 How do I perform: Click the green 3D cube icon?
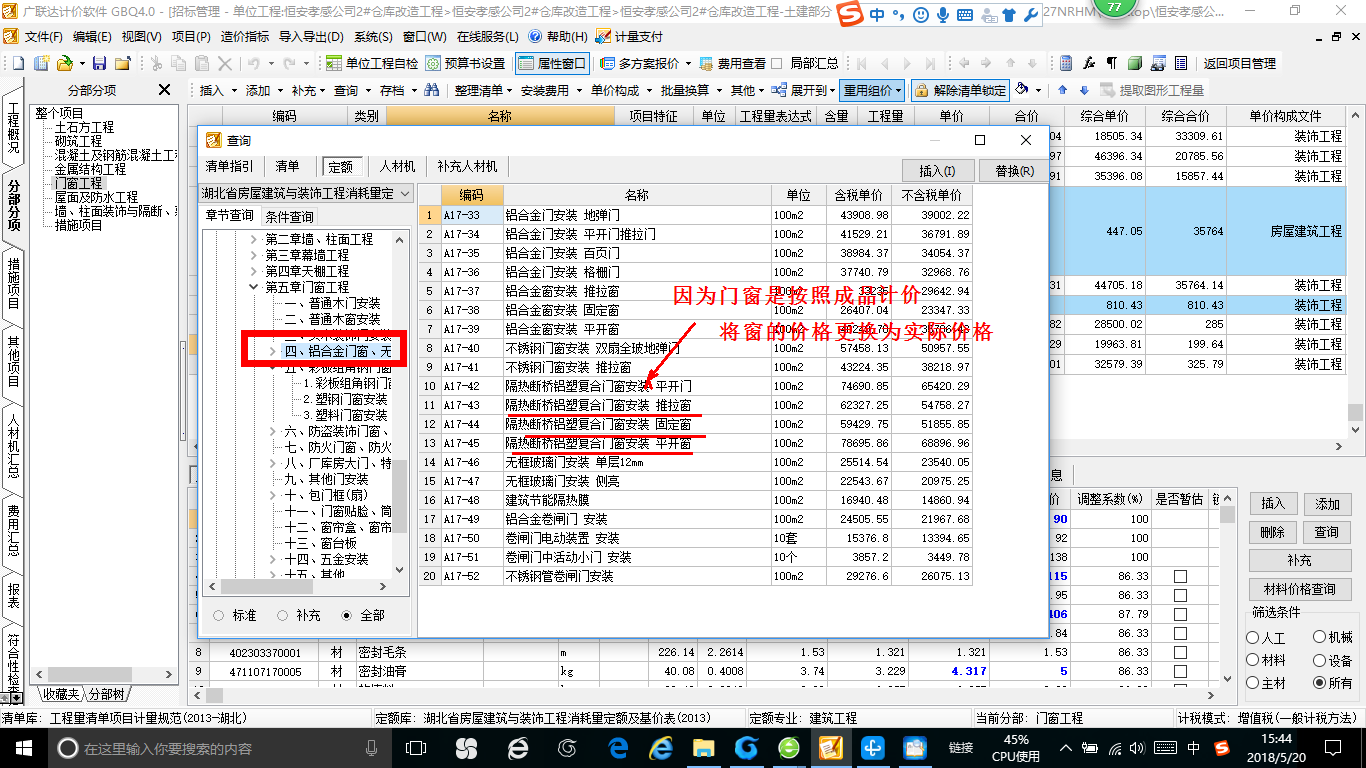tap(1135, 63)
